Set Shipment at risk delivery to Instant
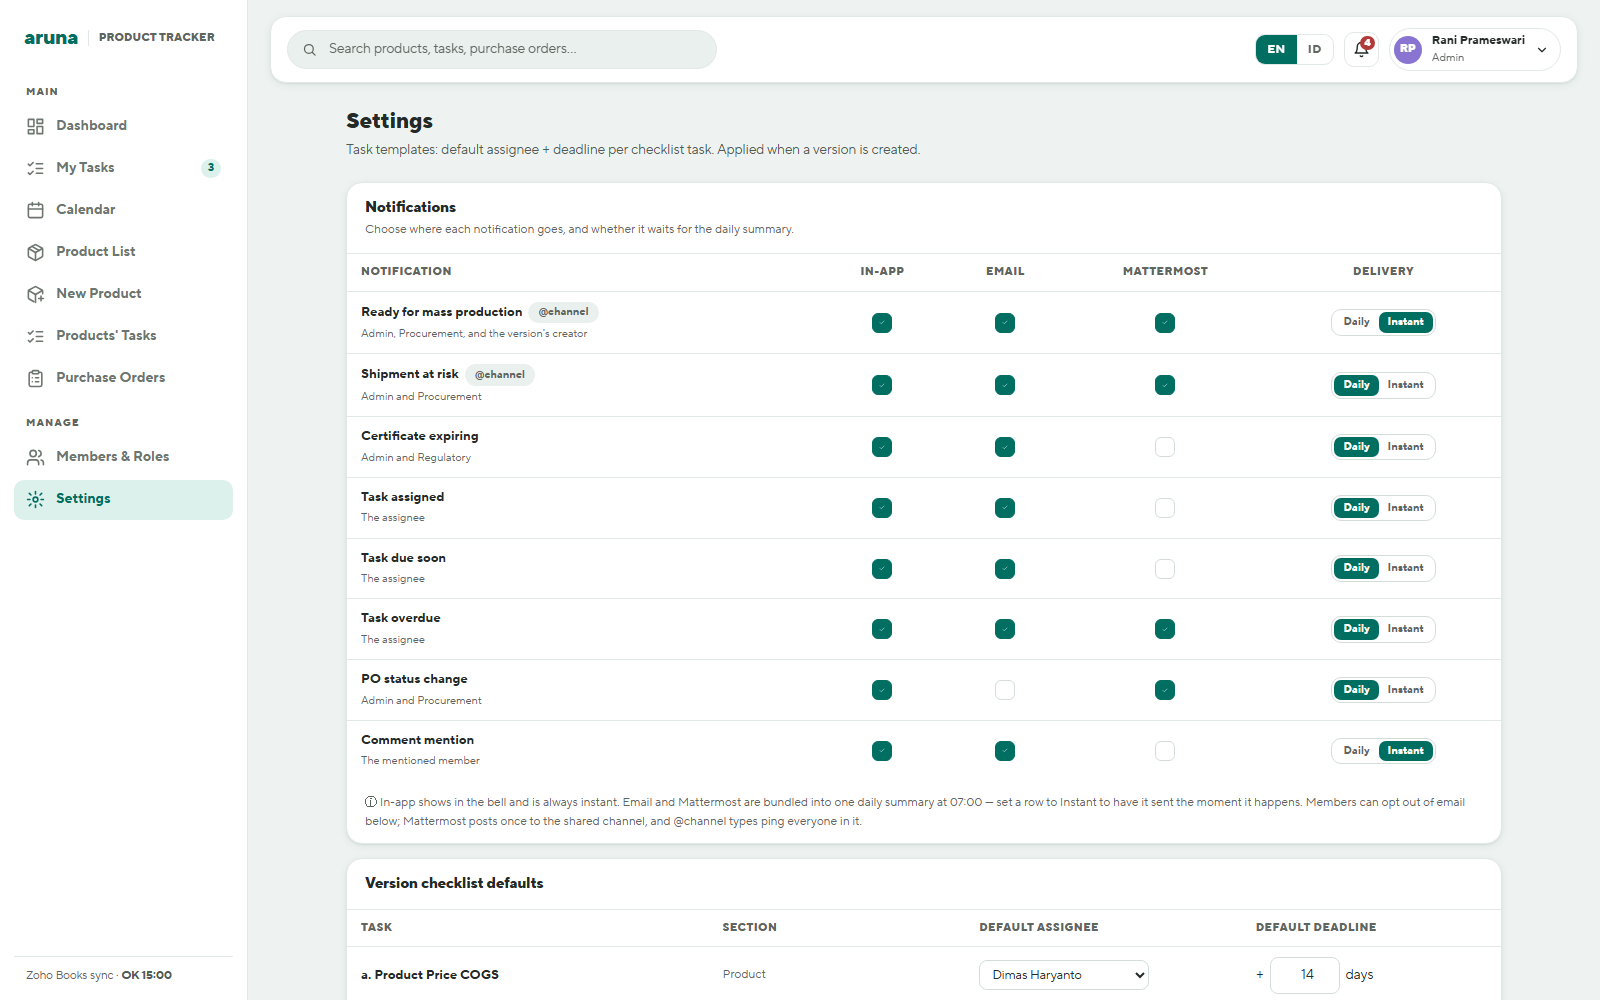This screenshot has height=1000, width=1600. coord(1405,385)
